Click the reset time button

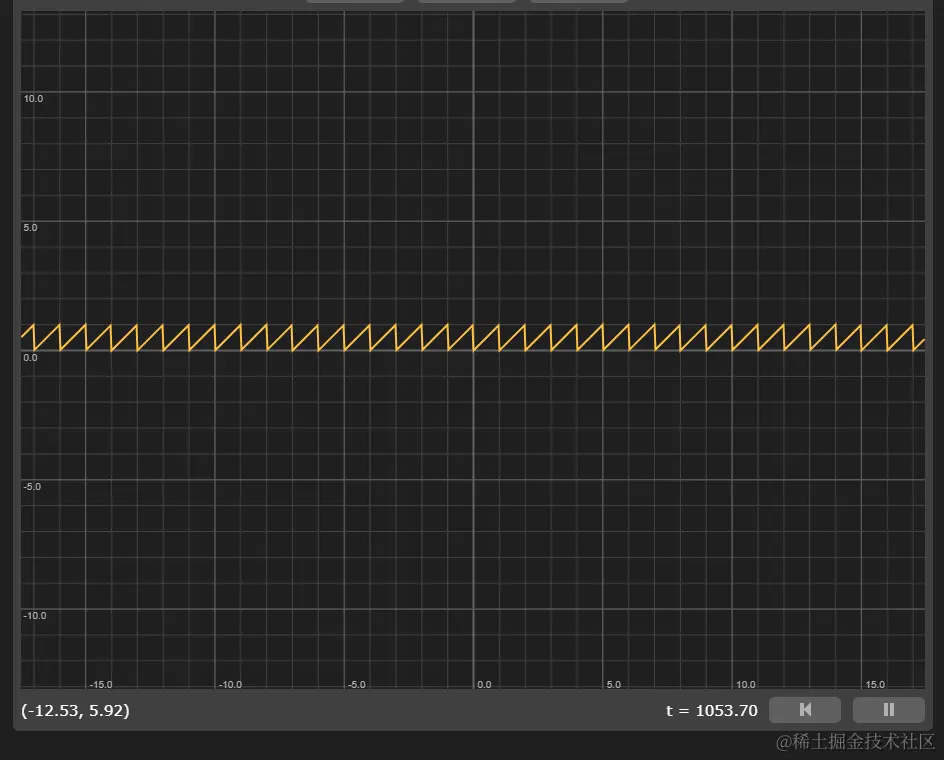point(805,710)
